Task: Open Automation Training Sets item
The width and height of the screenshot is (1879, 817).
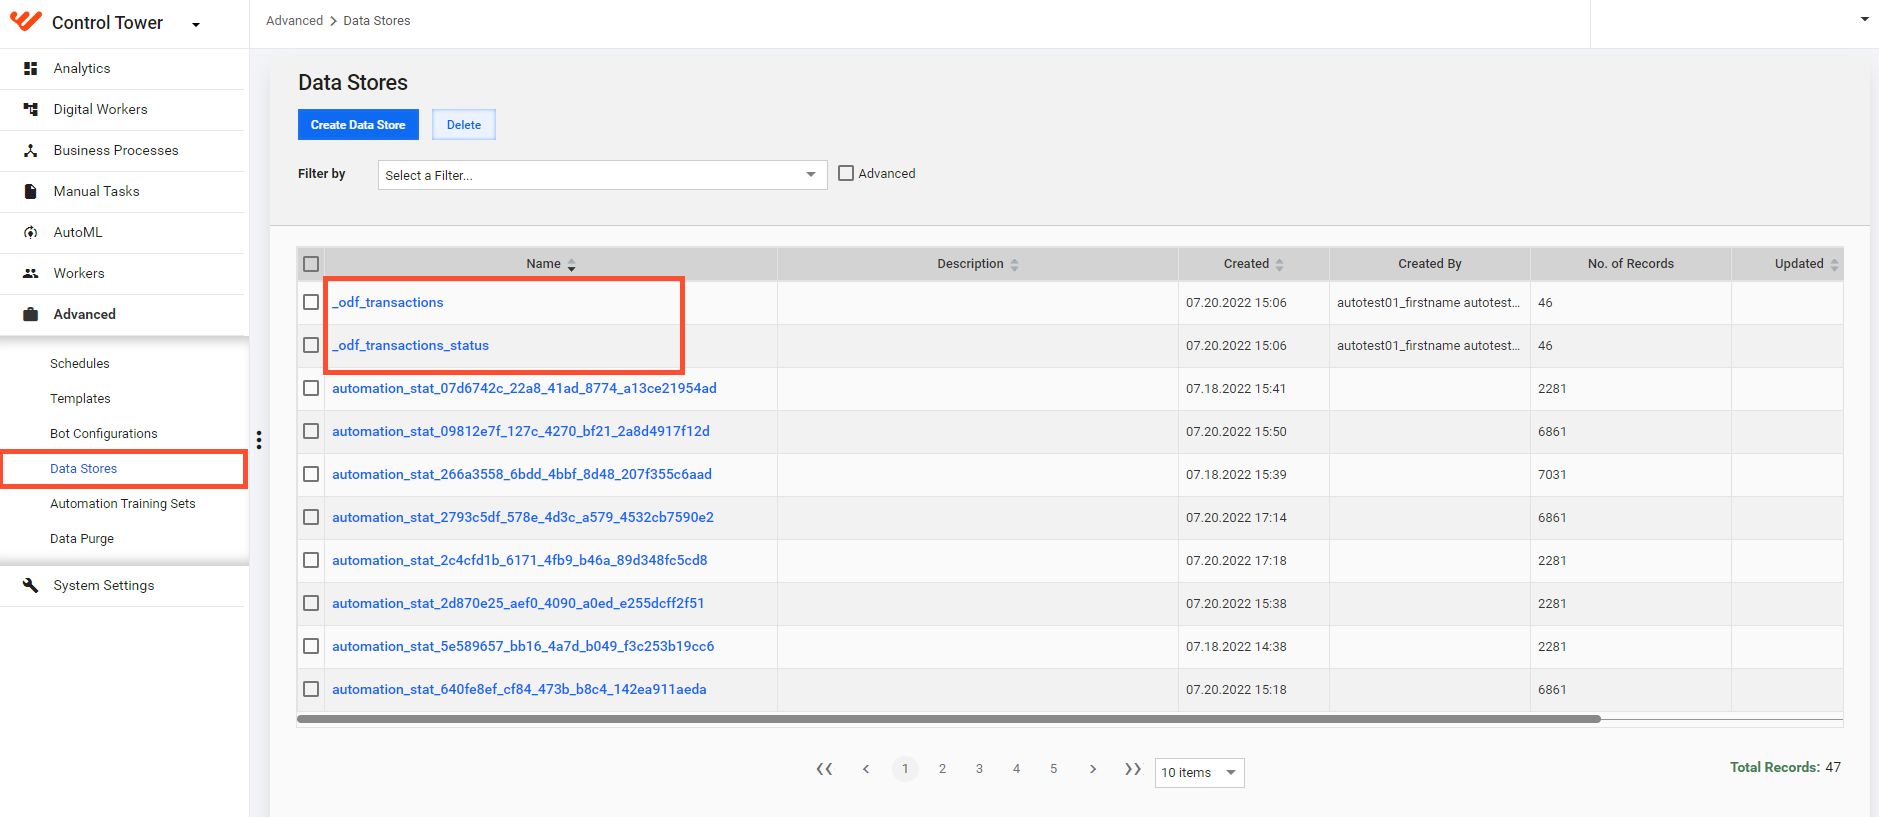Action: coord(123,503)
